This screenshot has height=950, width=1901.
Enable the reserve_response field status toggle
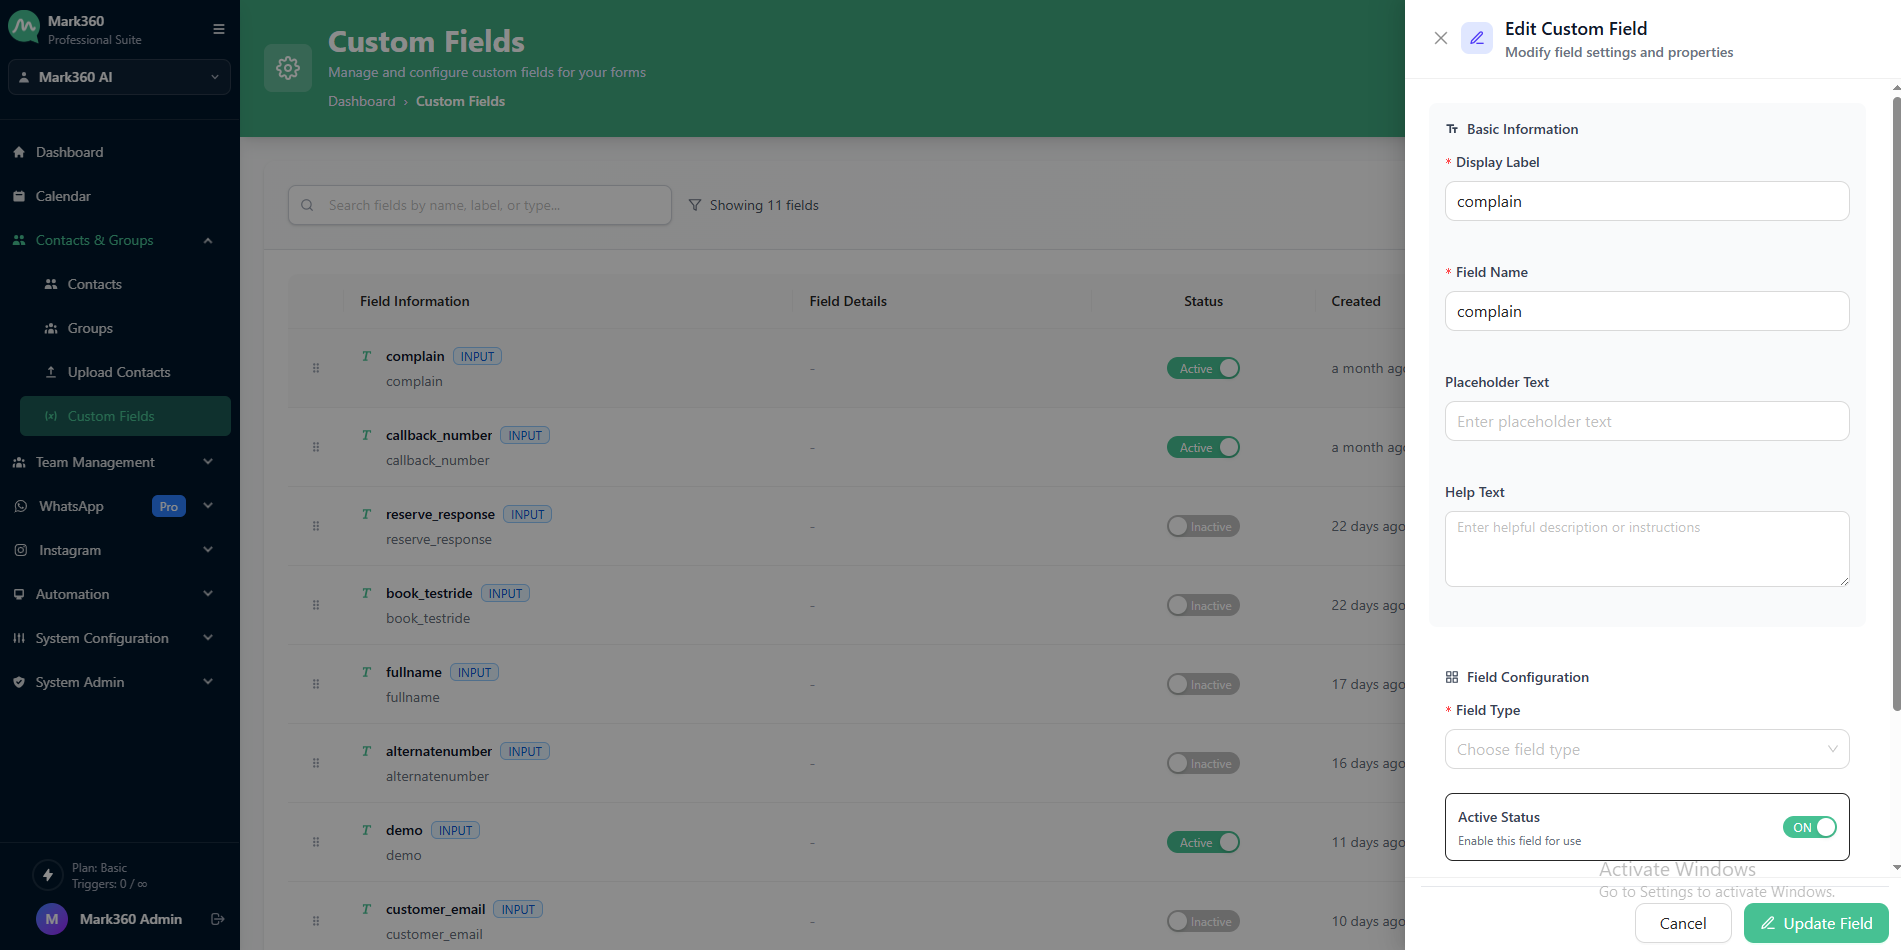(1203, 526)
